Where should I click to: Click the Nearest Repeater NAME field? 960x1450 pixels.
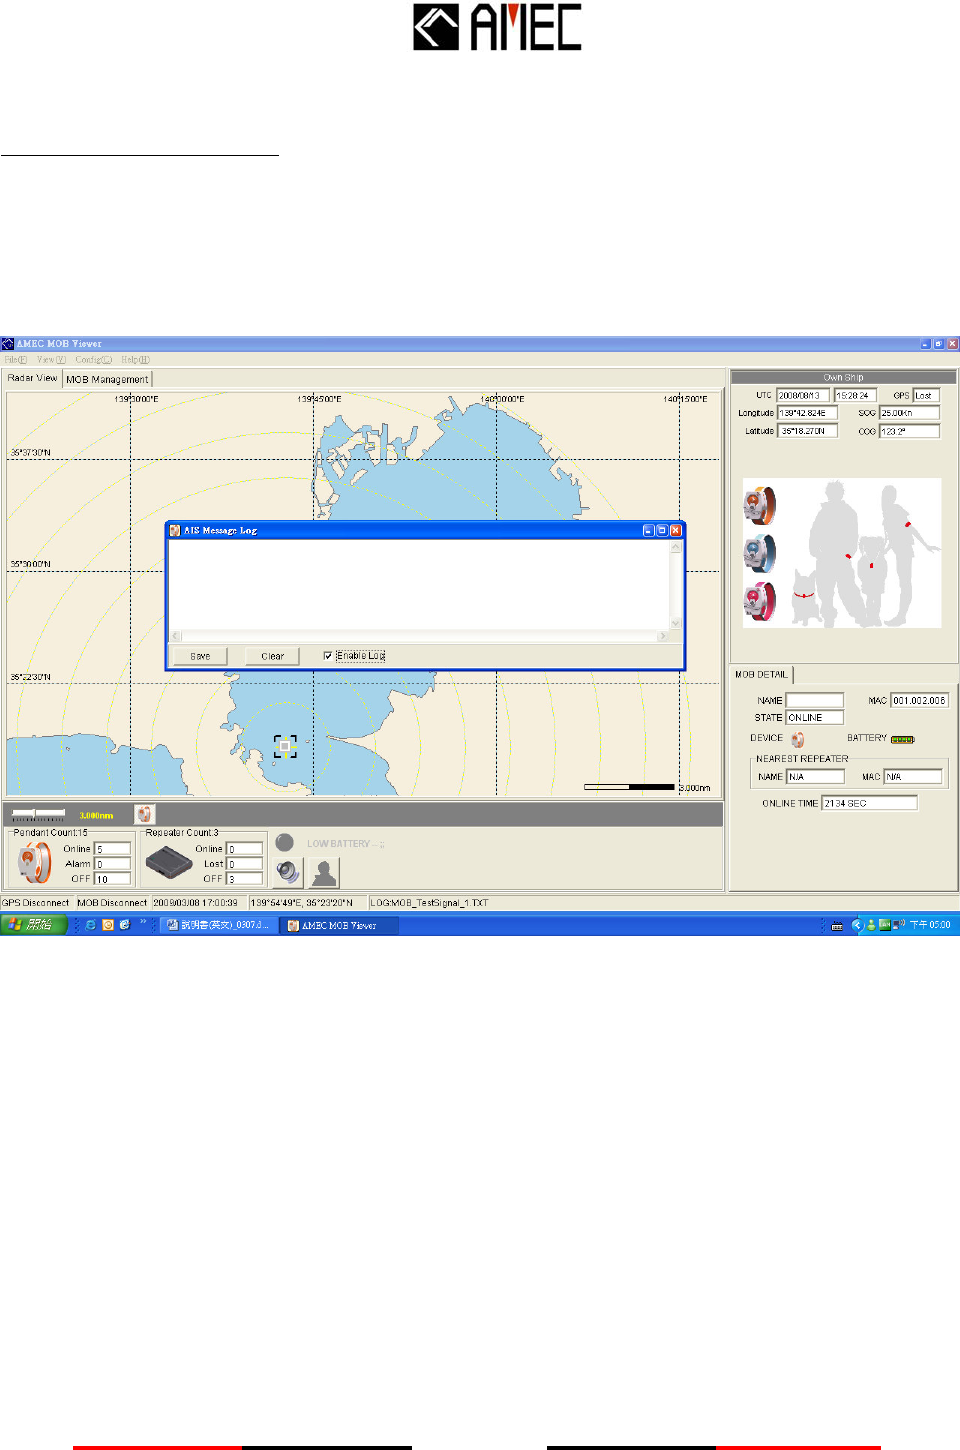pyautogui.click(x=815, y=776)
